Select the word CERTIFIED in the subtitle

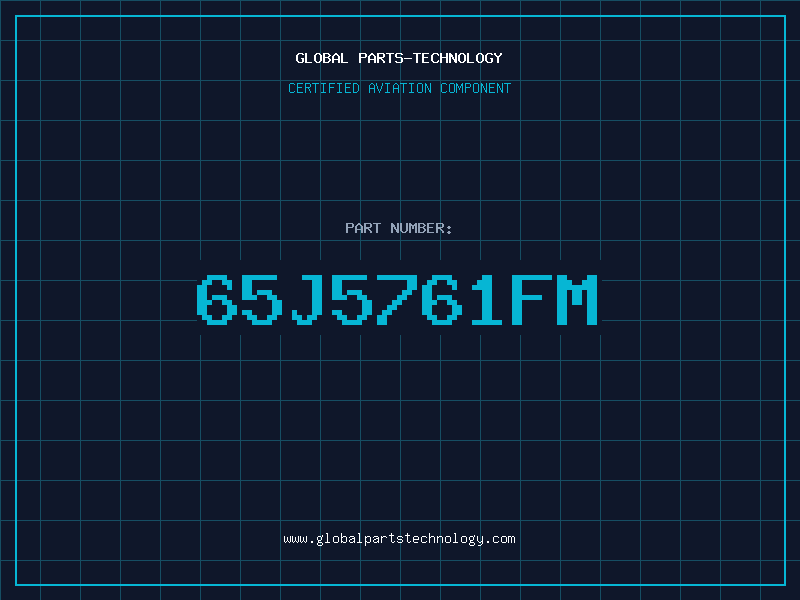pos(324,88)
